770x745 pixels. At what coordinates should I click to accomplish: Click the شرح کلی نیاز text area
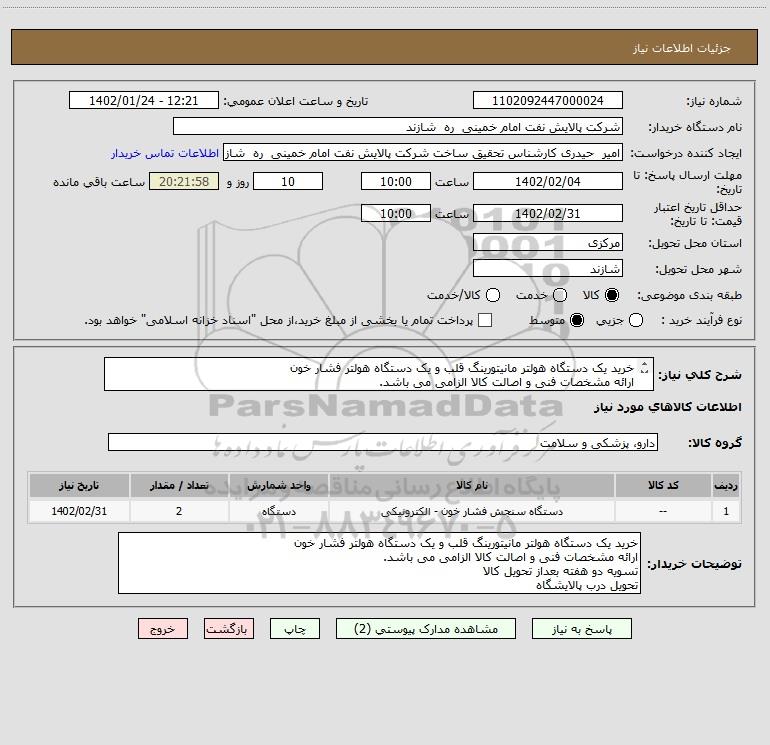click(x=379, y=374)
